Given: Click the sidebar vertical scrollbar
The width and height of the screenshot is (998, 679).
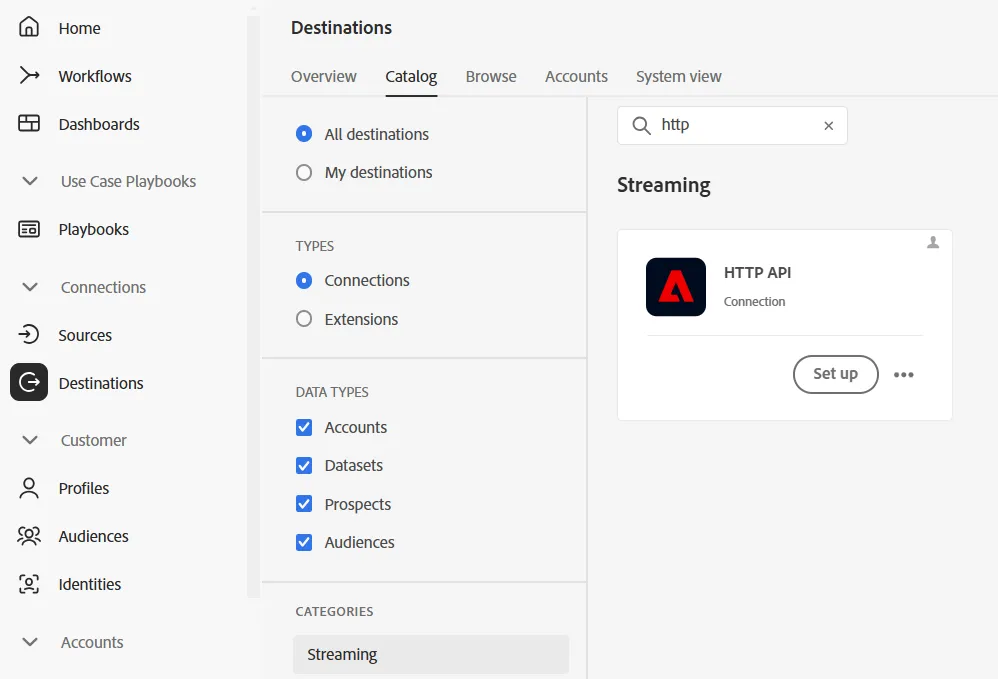Looking at the screenshot, I should 253,305.
